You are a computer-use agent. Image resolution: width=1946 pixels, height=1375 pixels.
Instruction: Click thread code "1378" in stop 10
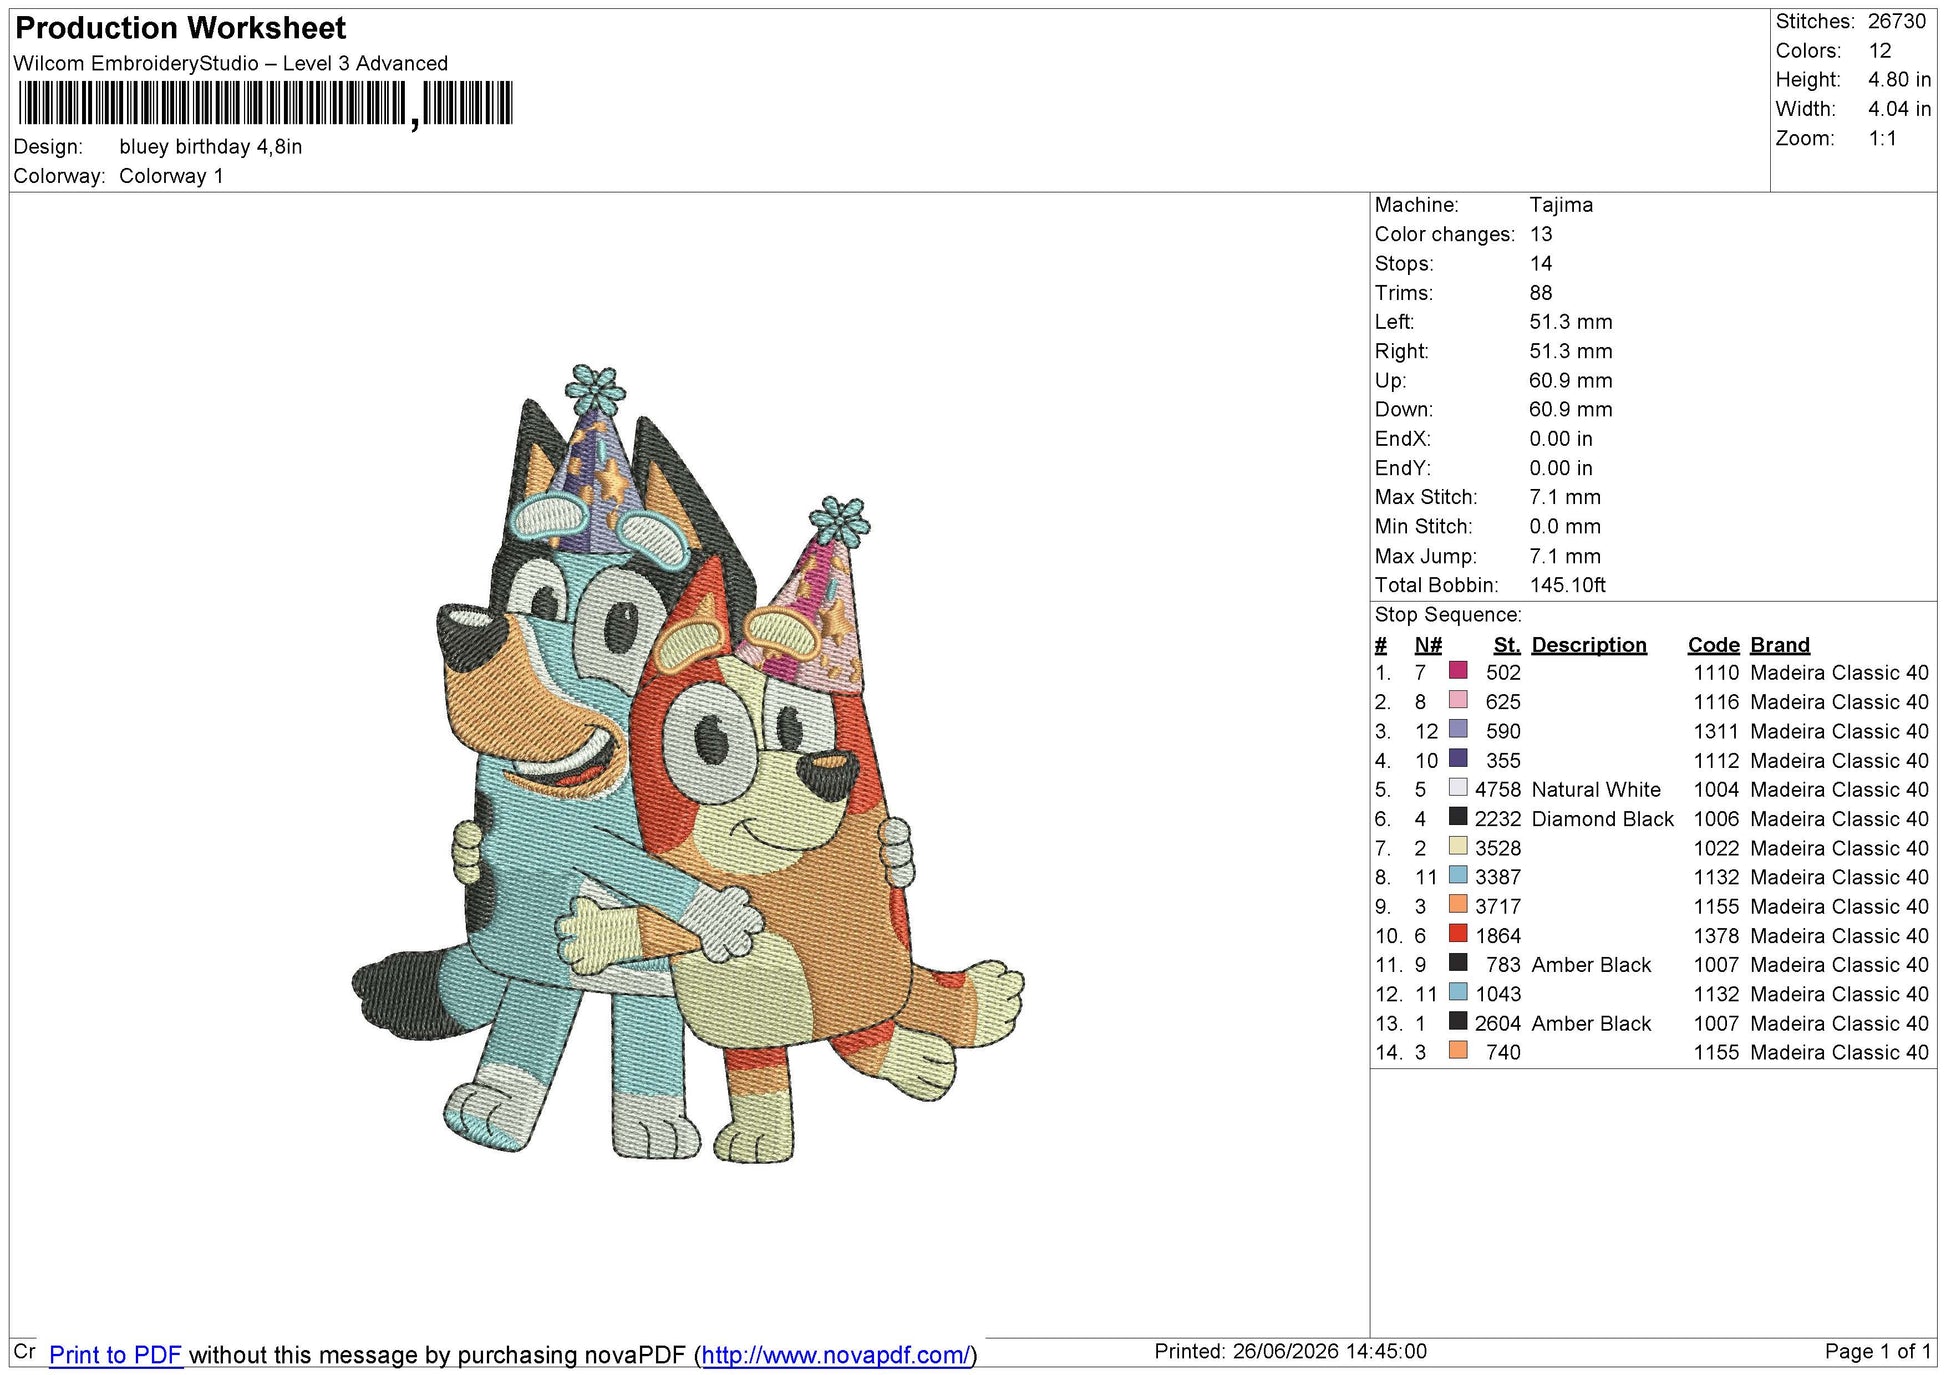(x=1716, y=936)
